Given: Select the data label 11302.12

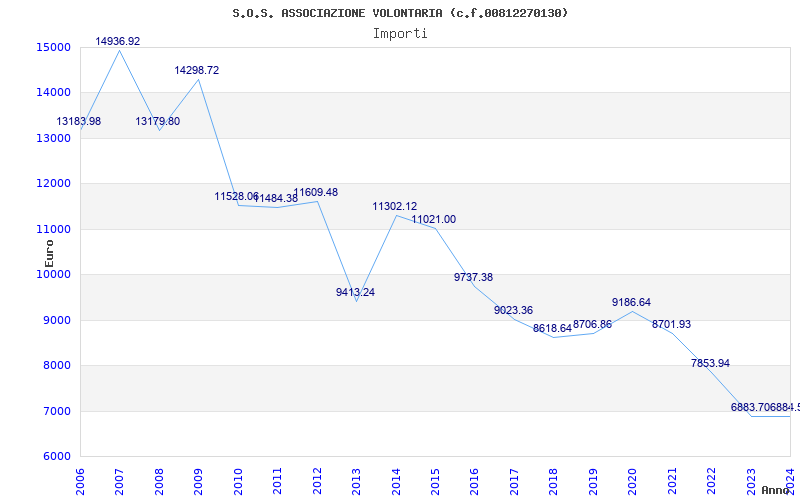Looking at the screenshot, I should pos(394,207).
